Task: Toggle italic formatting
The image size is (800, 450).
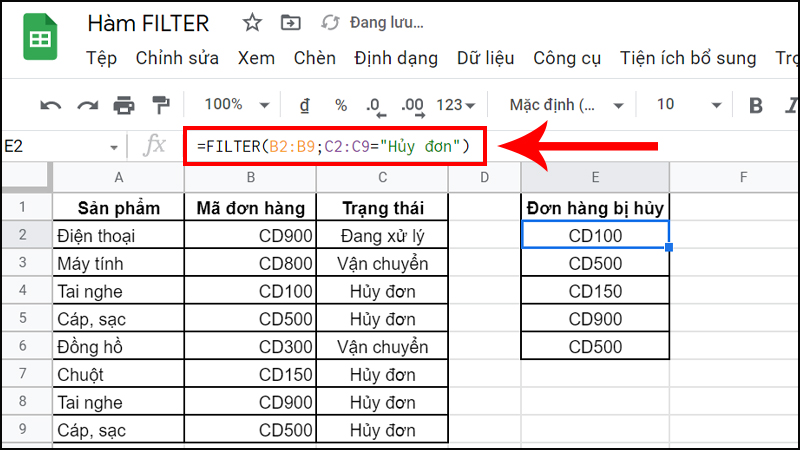Action: (790, 105)
